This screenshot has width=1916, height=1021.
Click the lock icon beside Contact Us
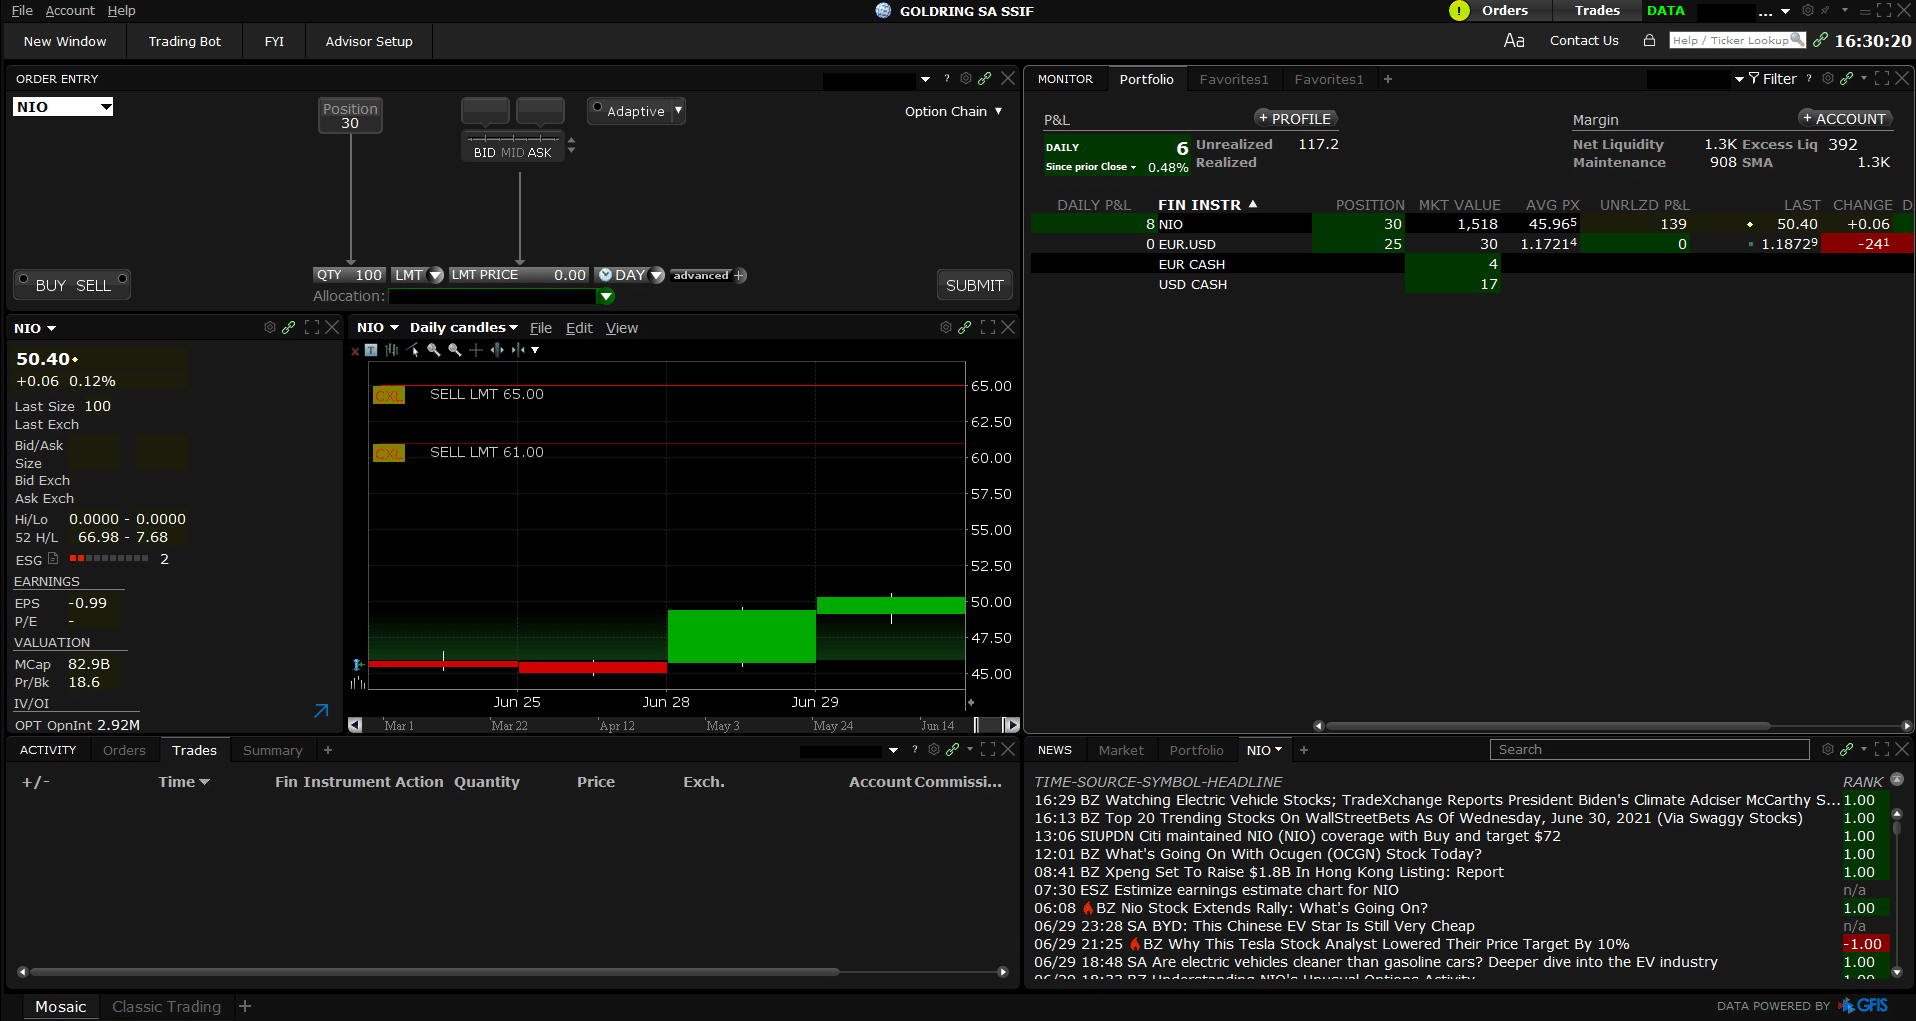tap(1649, 41)
